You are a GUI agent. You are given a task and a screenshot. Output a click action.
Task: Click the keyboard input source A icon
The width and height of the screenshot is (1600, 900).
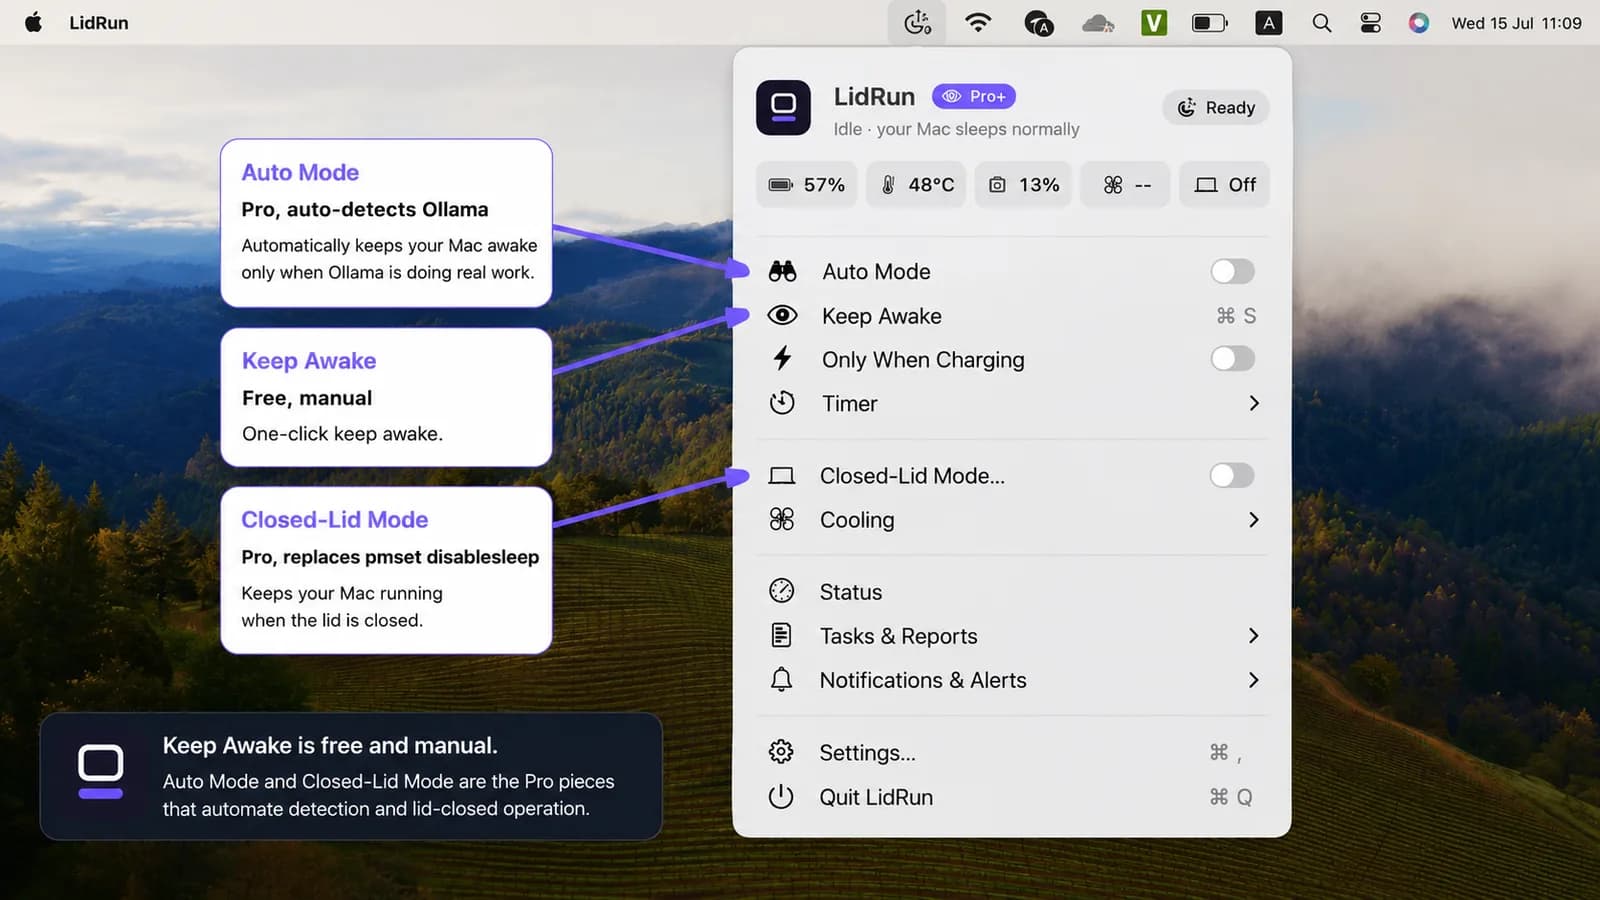coord(1268,22)
